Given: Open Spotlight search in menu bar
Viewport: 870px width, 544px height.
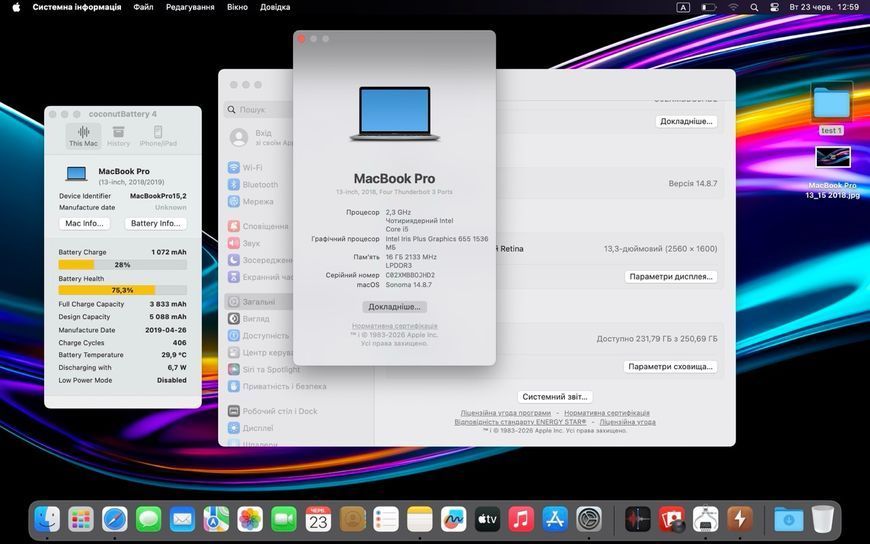Looking at the screenshot, I should [x=754, y=7].
